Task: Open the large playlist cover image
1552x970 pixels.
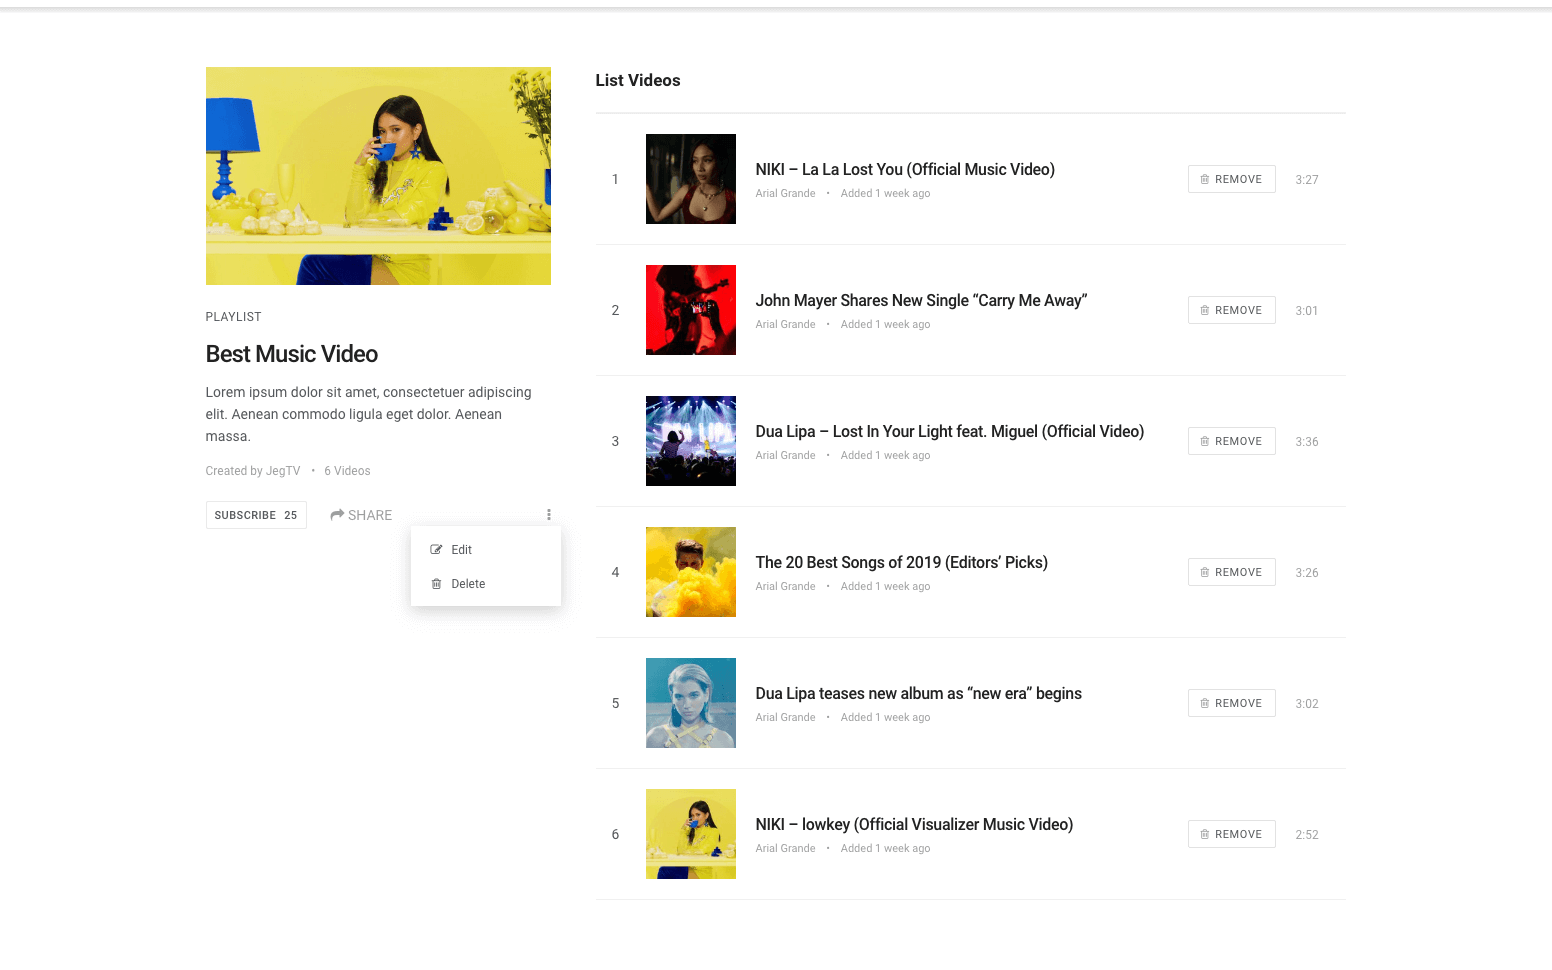Action: click(378, 176)
